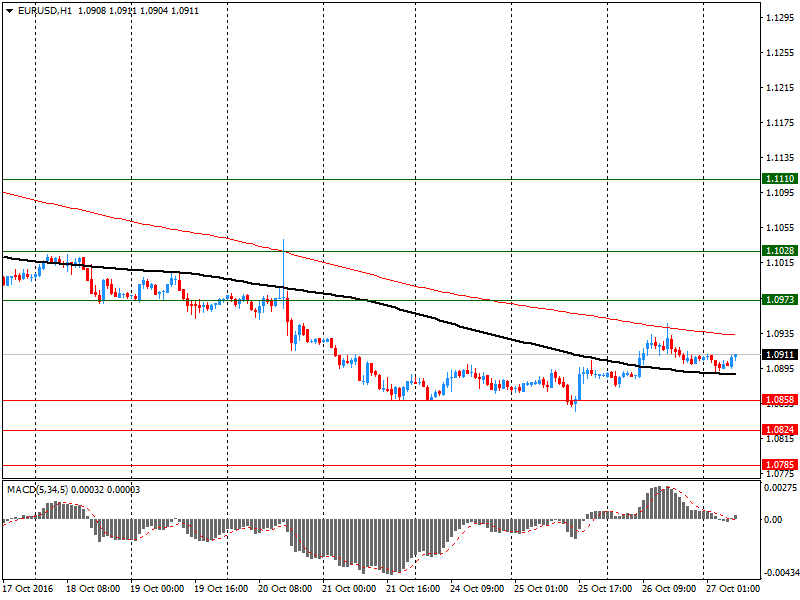
Task: Click the 1.1135 price scale value
Action: click(x=780, y=158)
